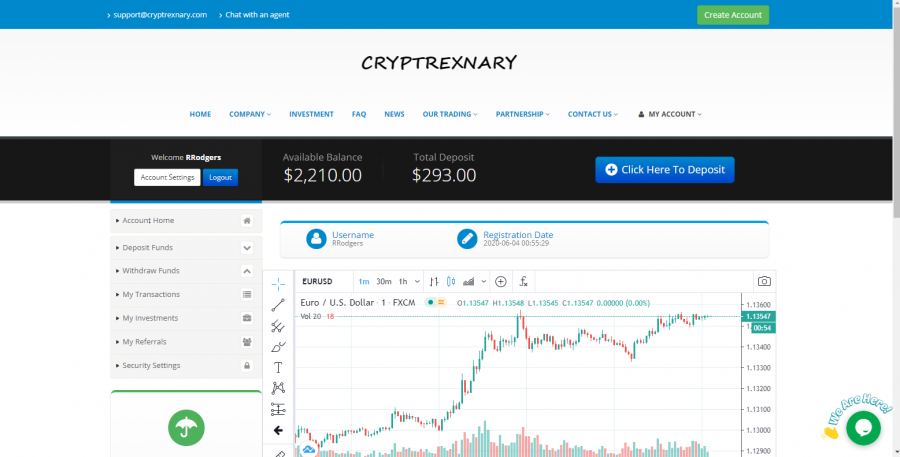900x457 pixels.
Task: Switch chart to area style icon
Action: pos(469,281)
